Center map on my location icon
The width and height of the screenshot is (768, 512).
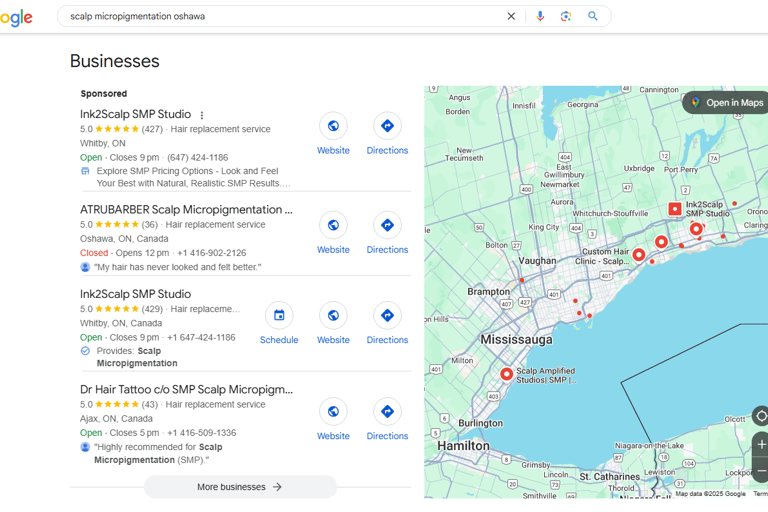[761, 416]
